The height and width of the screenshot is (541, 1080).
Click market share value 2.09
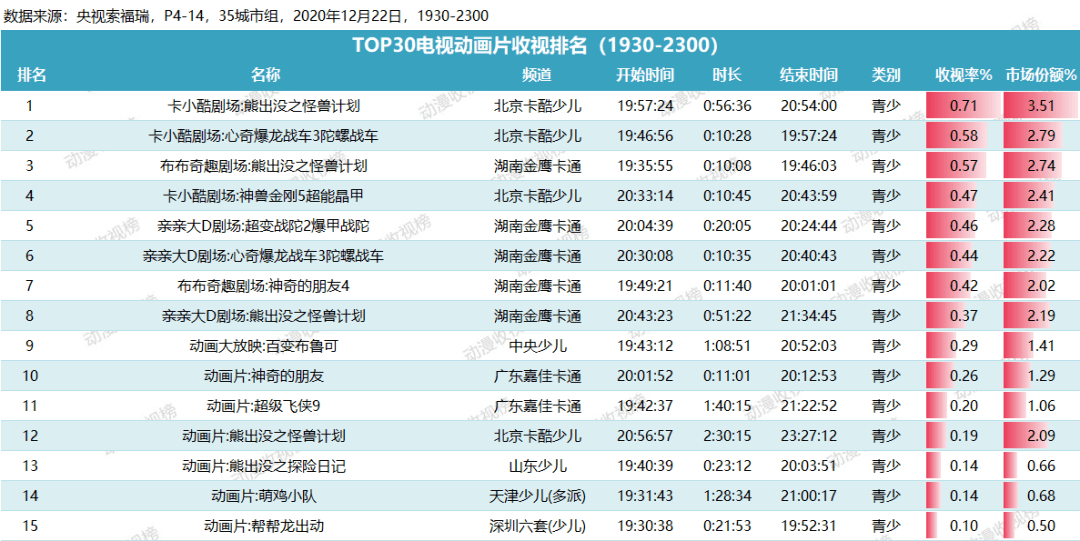[x=1041, y=436]
